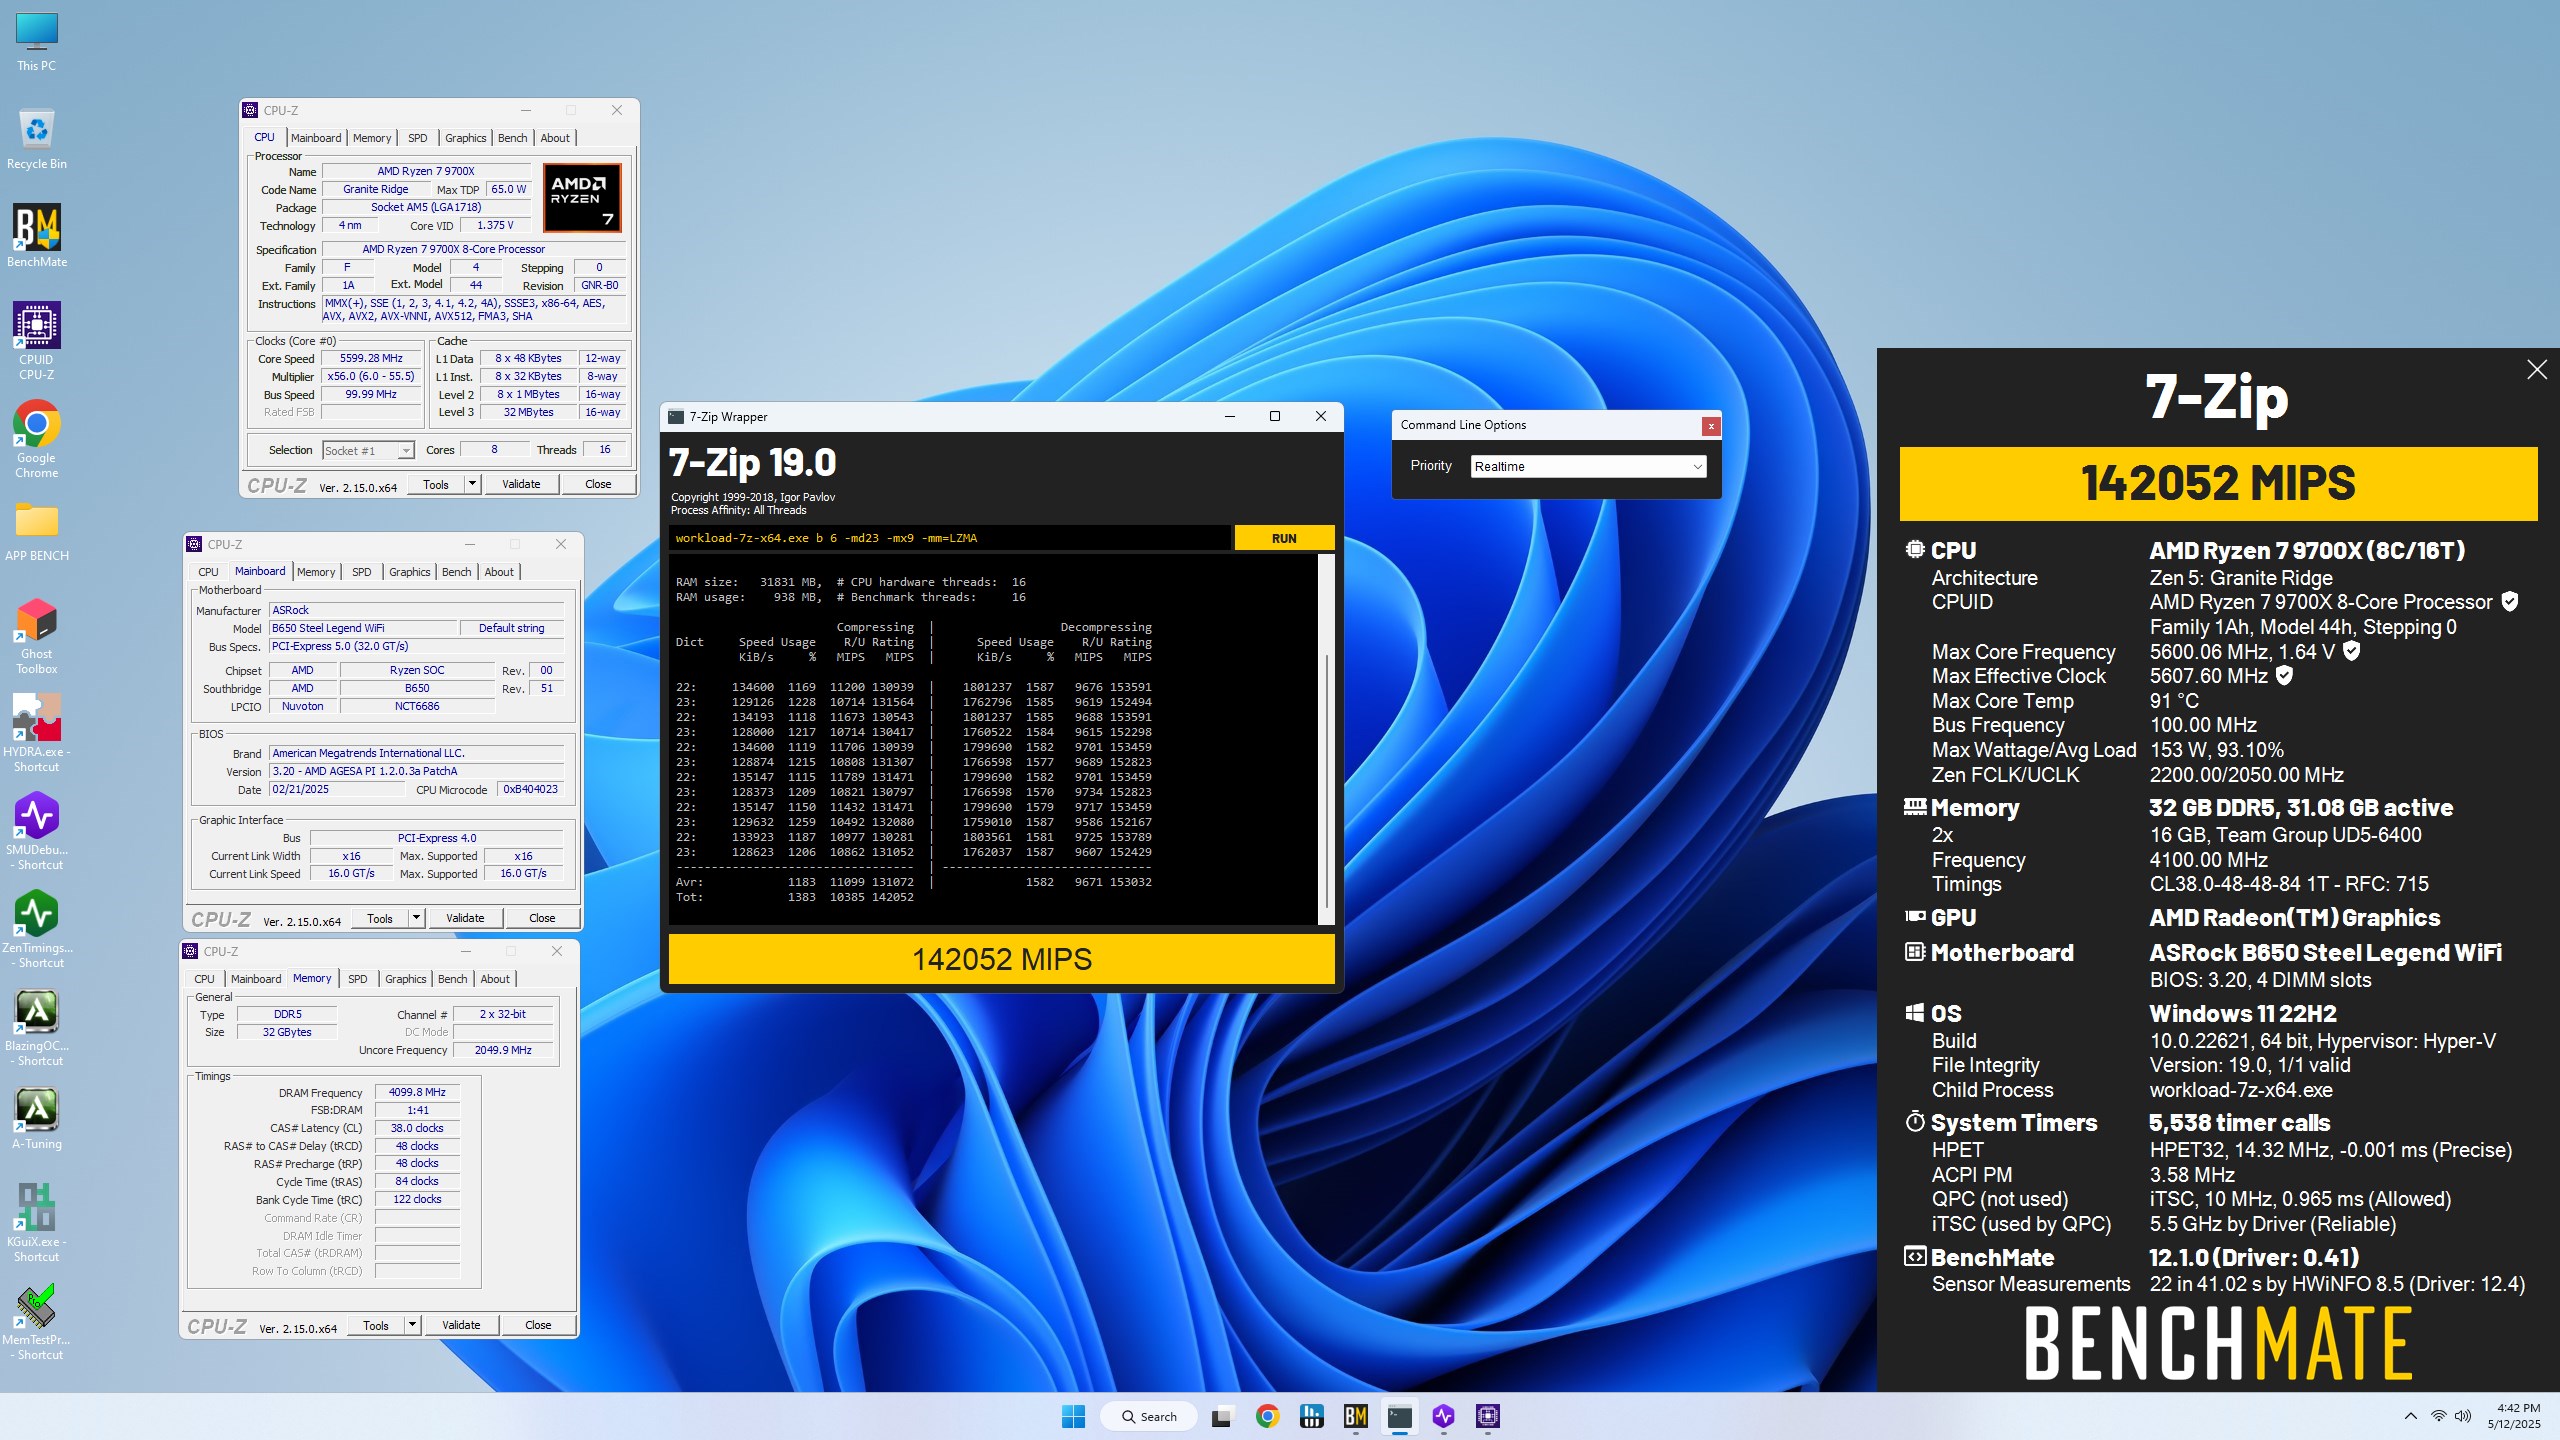Click the Tot: 142052 line in console output

click(x=795, y=897)
